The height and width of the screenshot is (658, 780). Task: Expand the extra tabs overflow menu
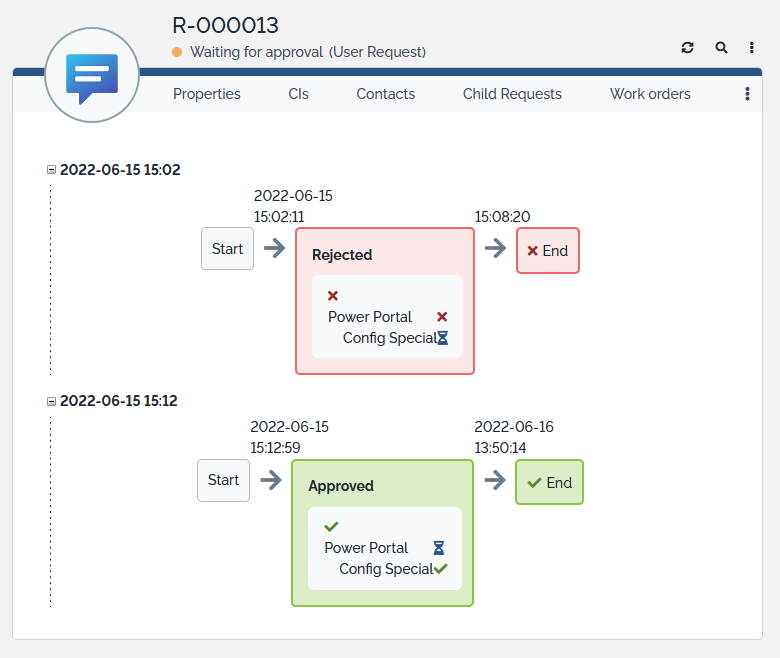tap(747, 94)
